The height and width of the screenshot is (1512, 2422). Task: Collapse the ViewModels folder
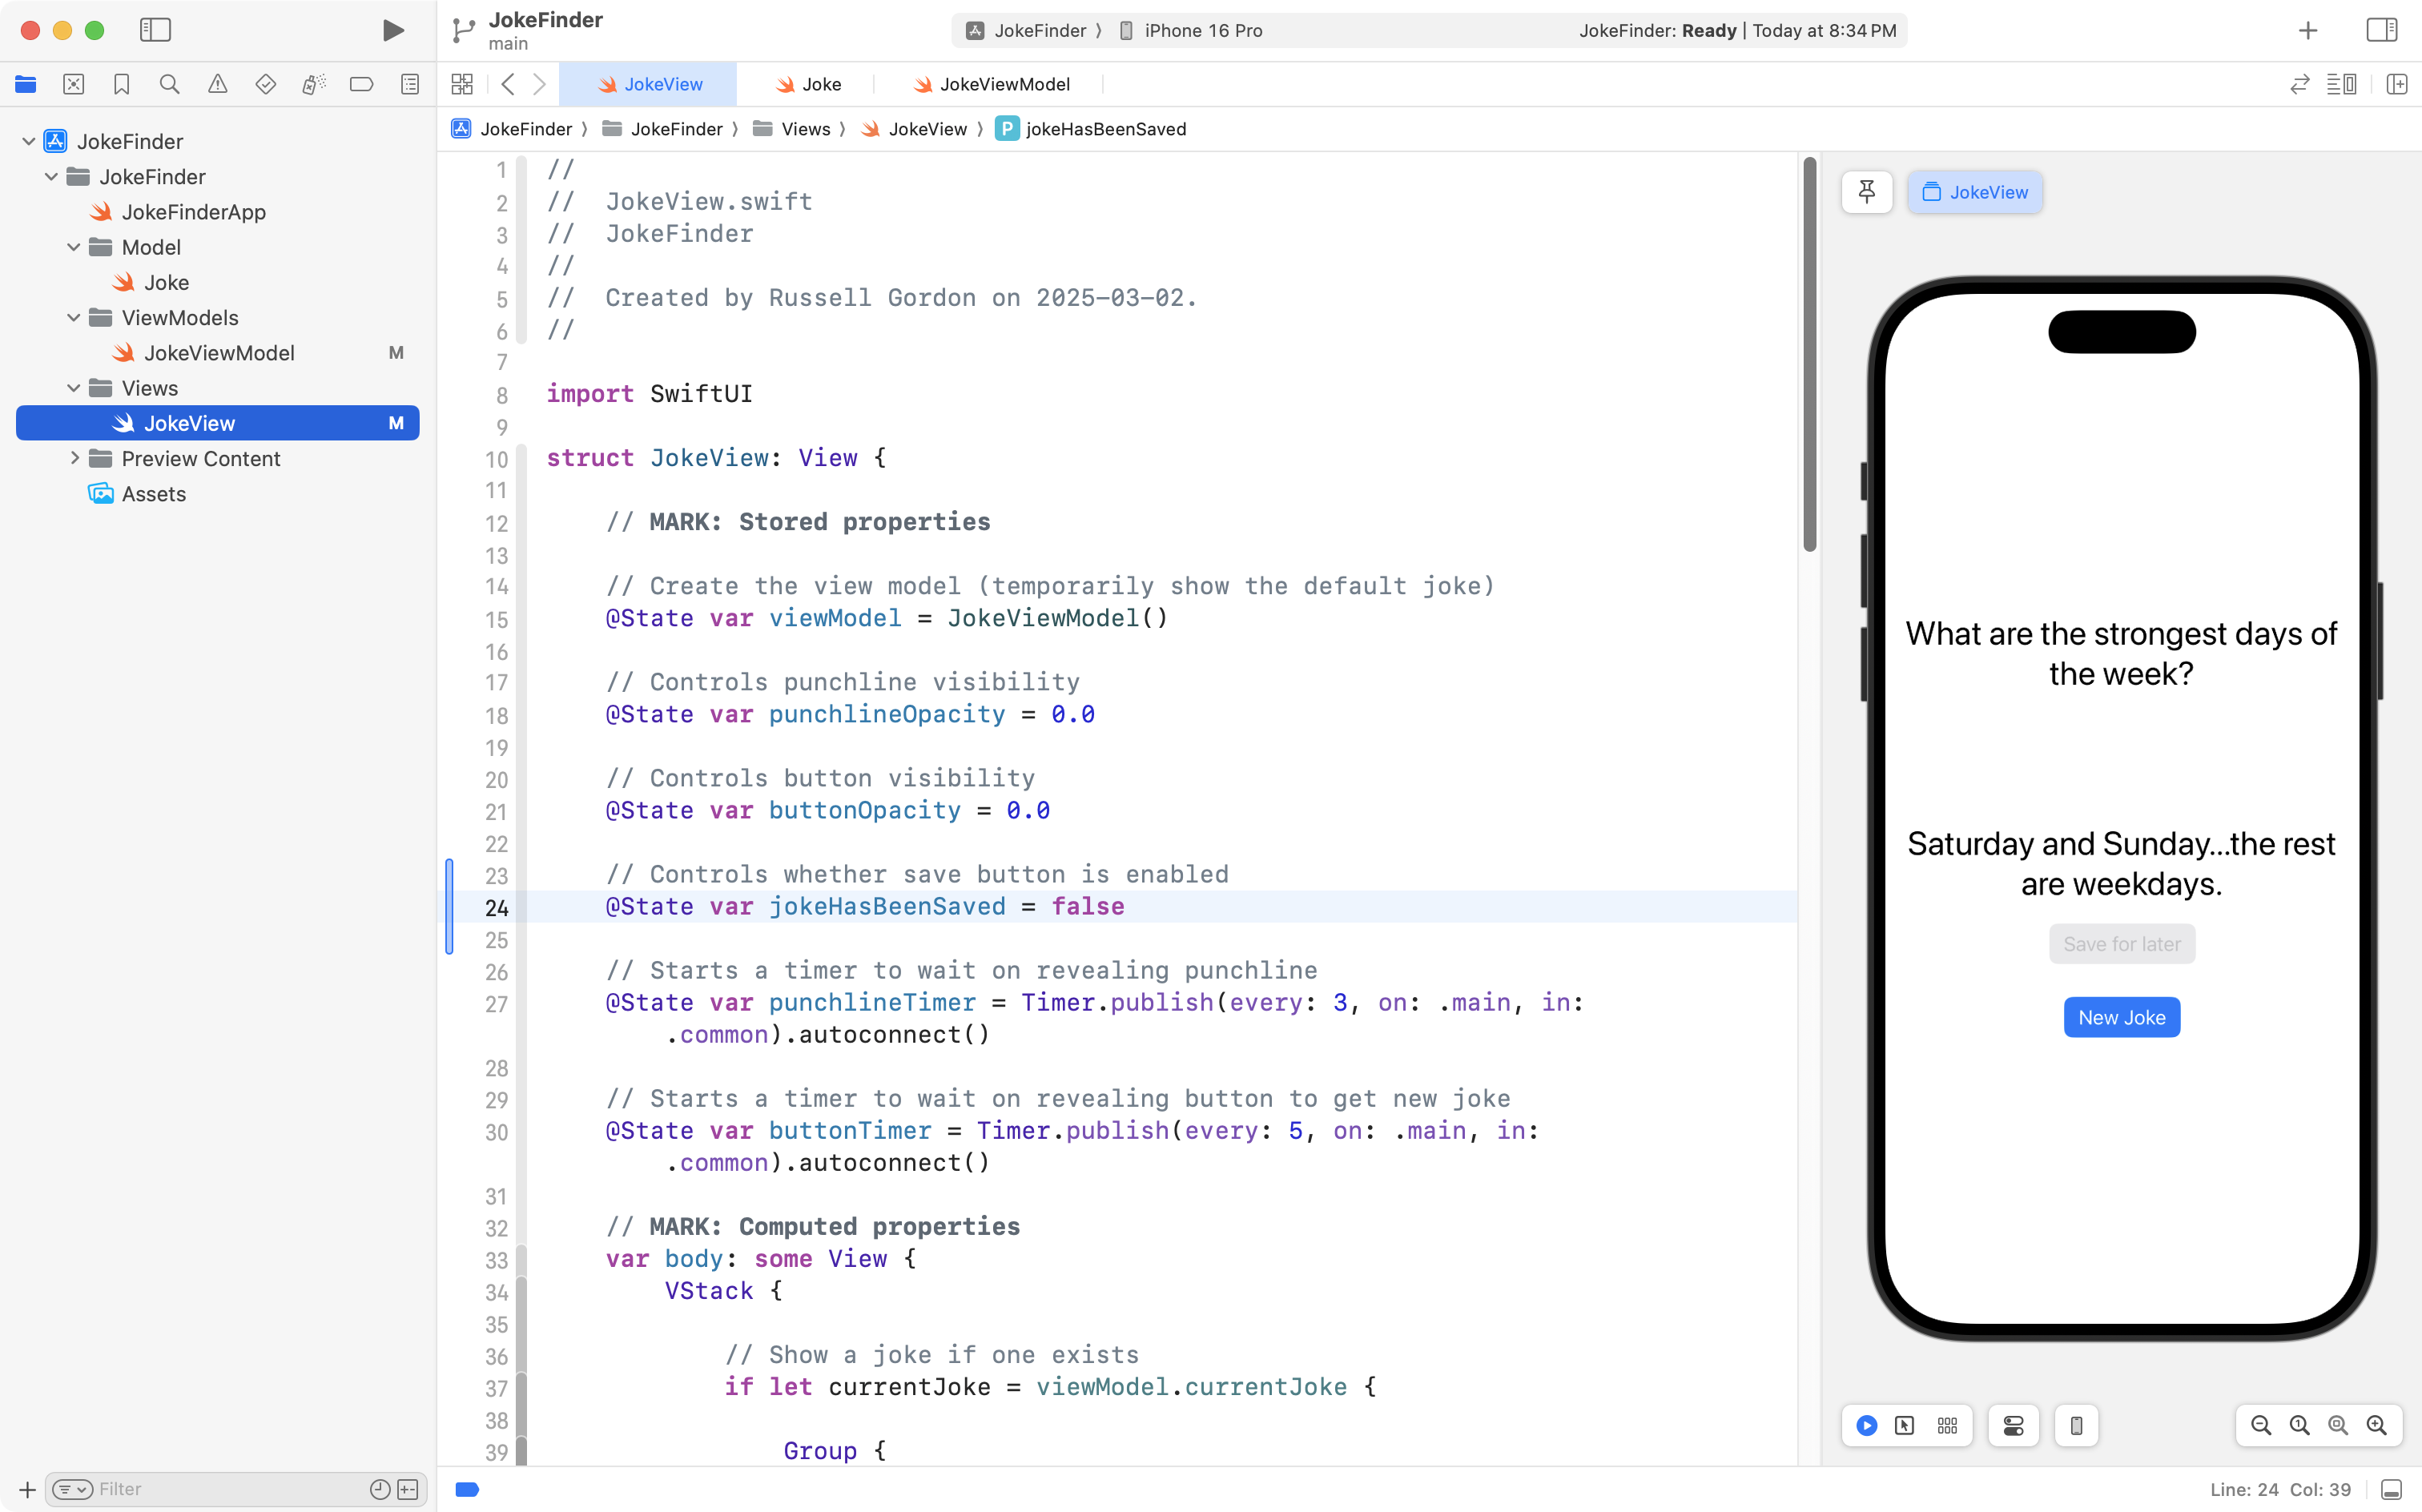[74, 318]
